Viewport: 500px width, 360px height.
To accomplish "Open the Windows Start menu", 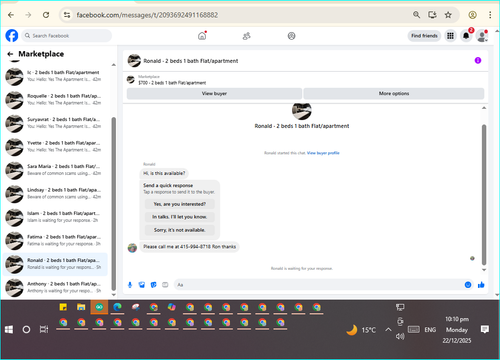I will (9, 330).
